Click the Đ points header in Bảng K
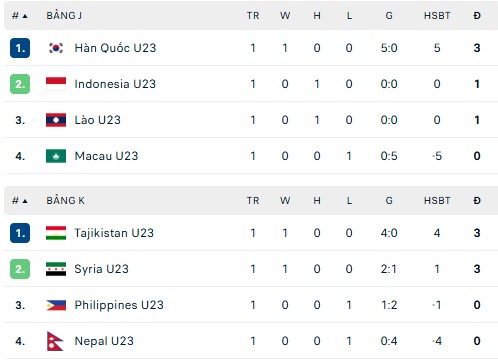 477,201
